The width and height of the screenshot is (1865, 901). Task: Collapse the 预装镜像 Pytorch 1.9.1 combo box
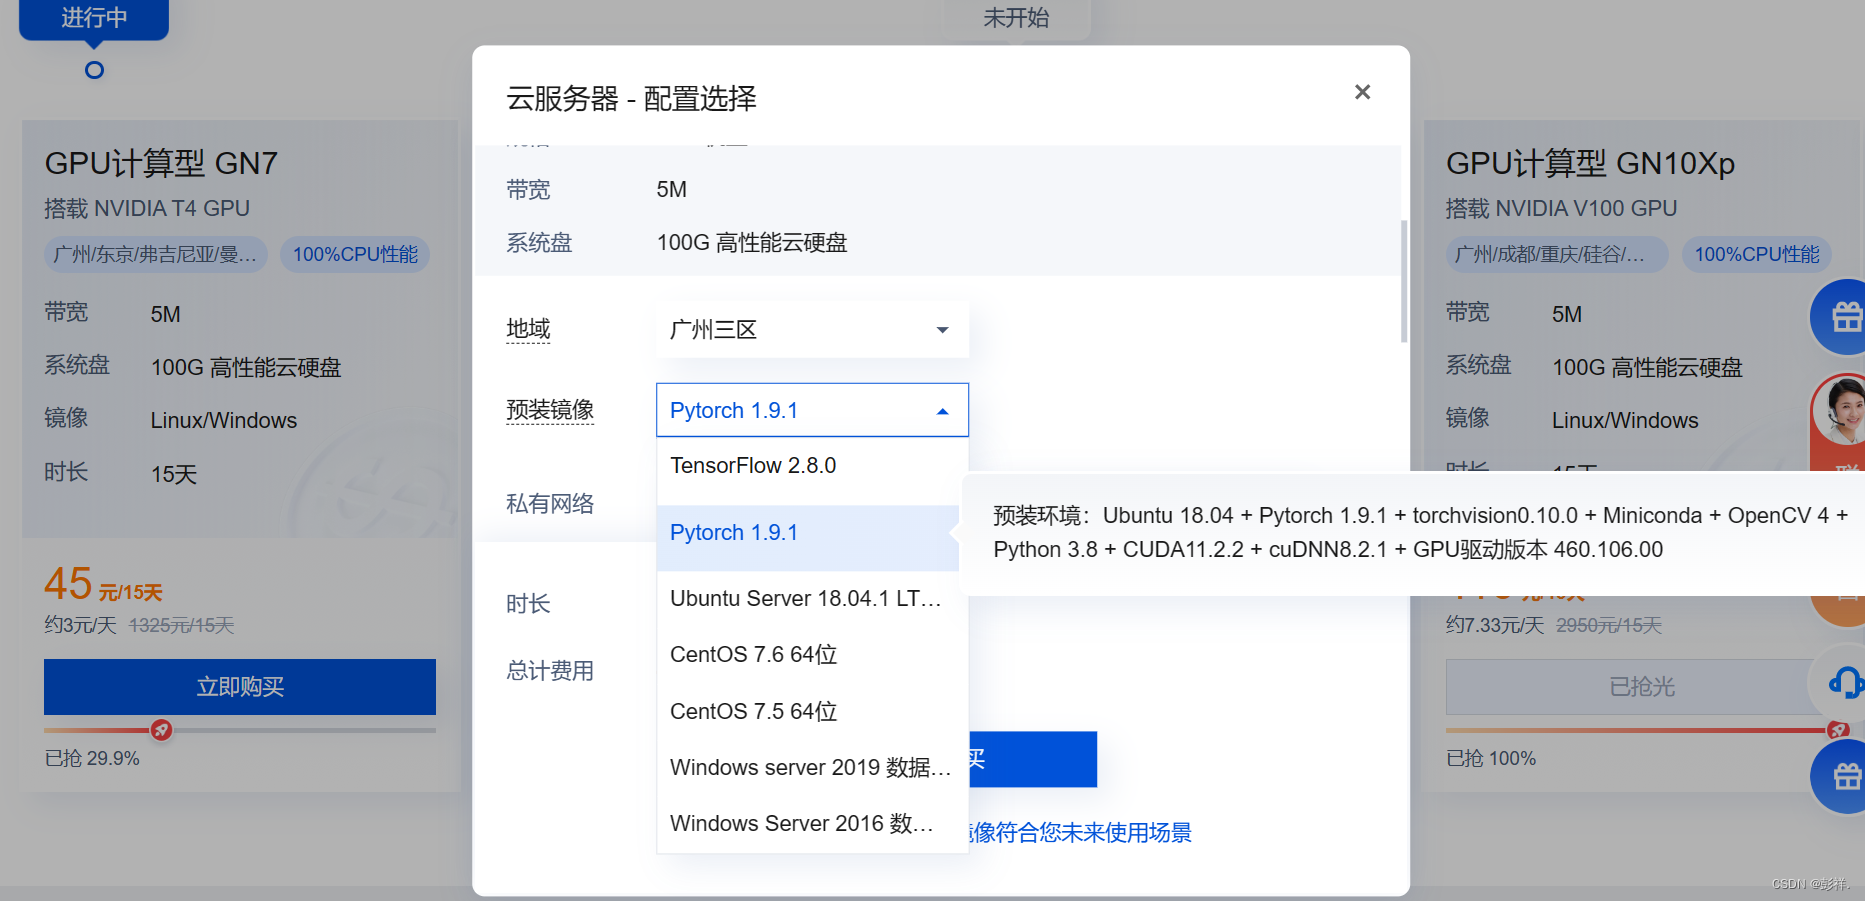point(812,410)
